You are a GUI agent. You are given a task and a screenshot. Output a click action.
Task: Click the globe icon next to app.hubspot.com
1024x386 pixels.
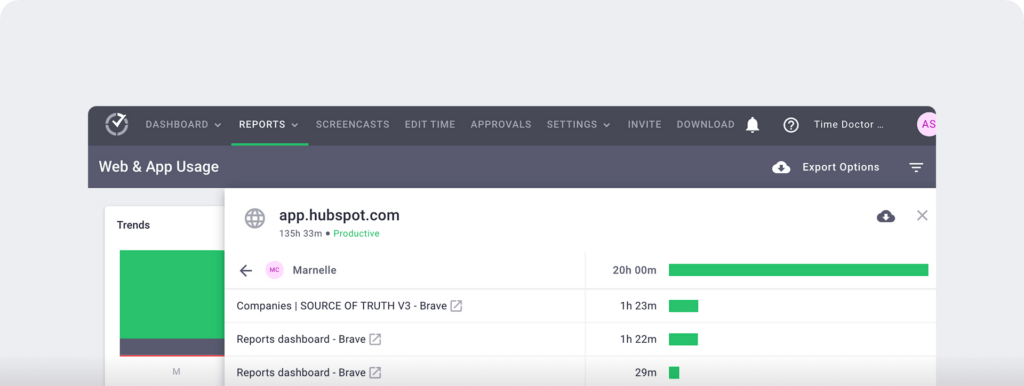pyautogui.click(x=255, y=218)
